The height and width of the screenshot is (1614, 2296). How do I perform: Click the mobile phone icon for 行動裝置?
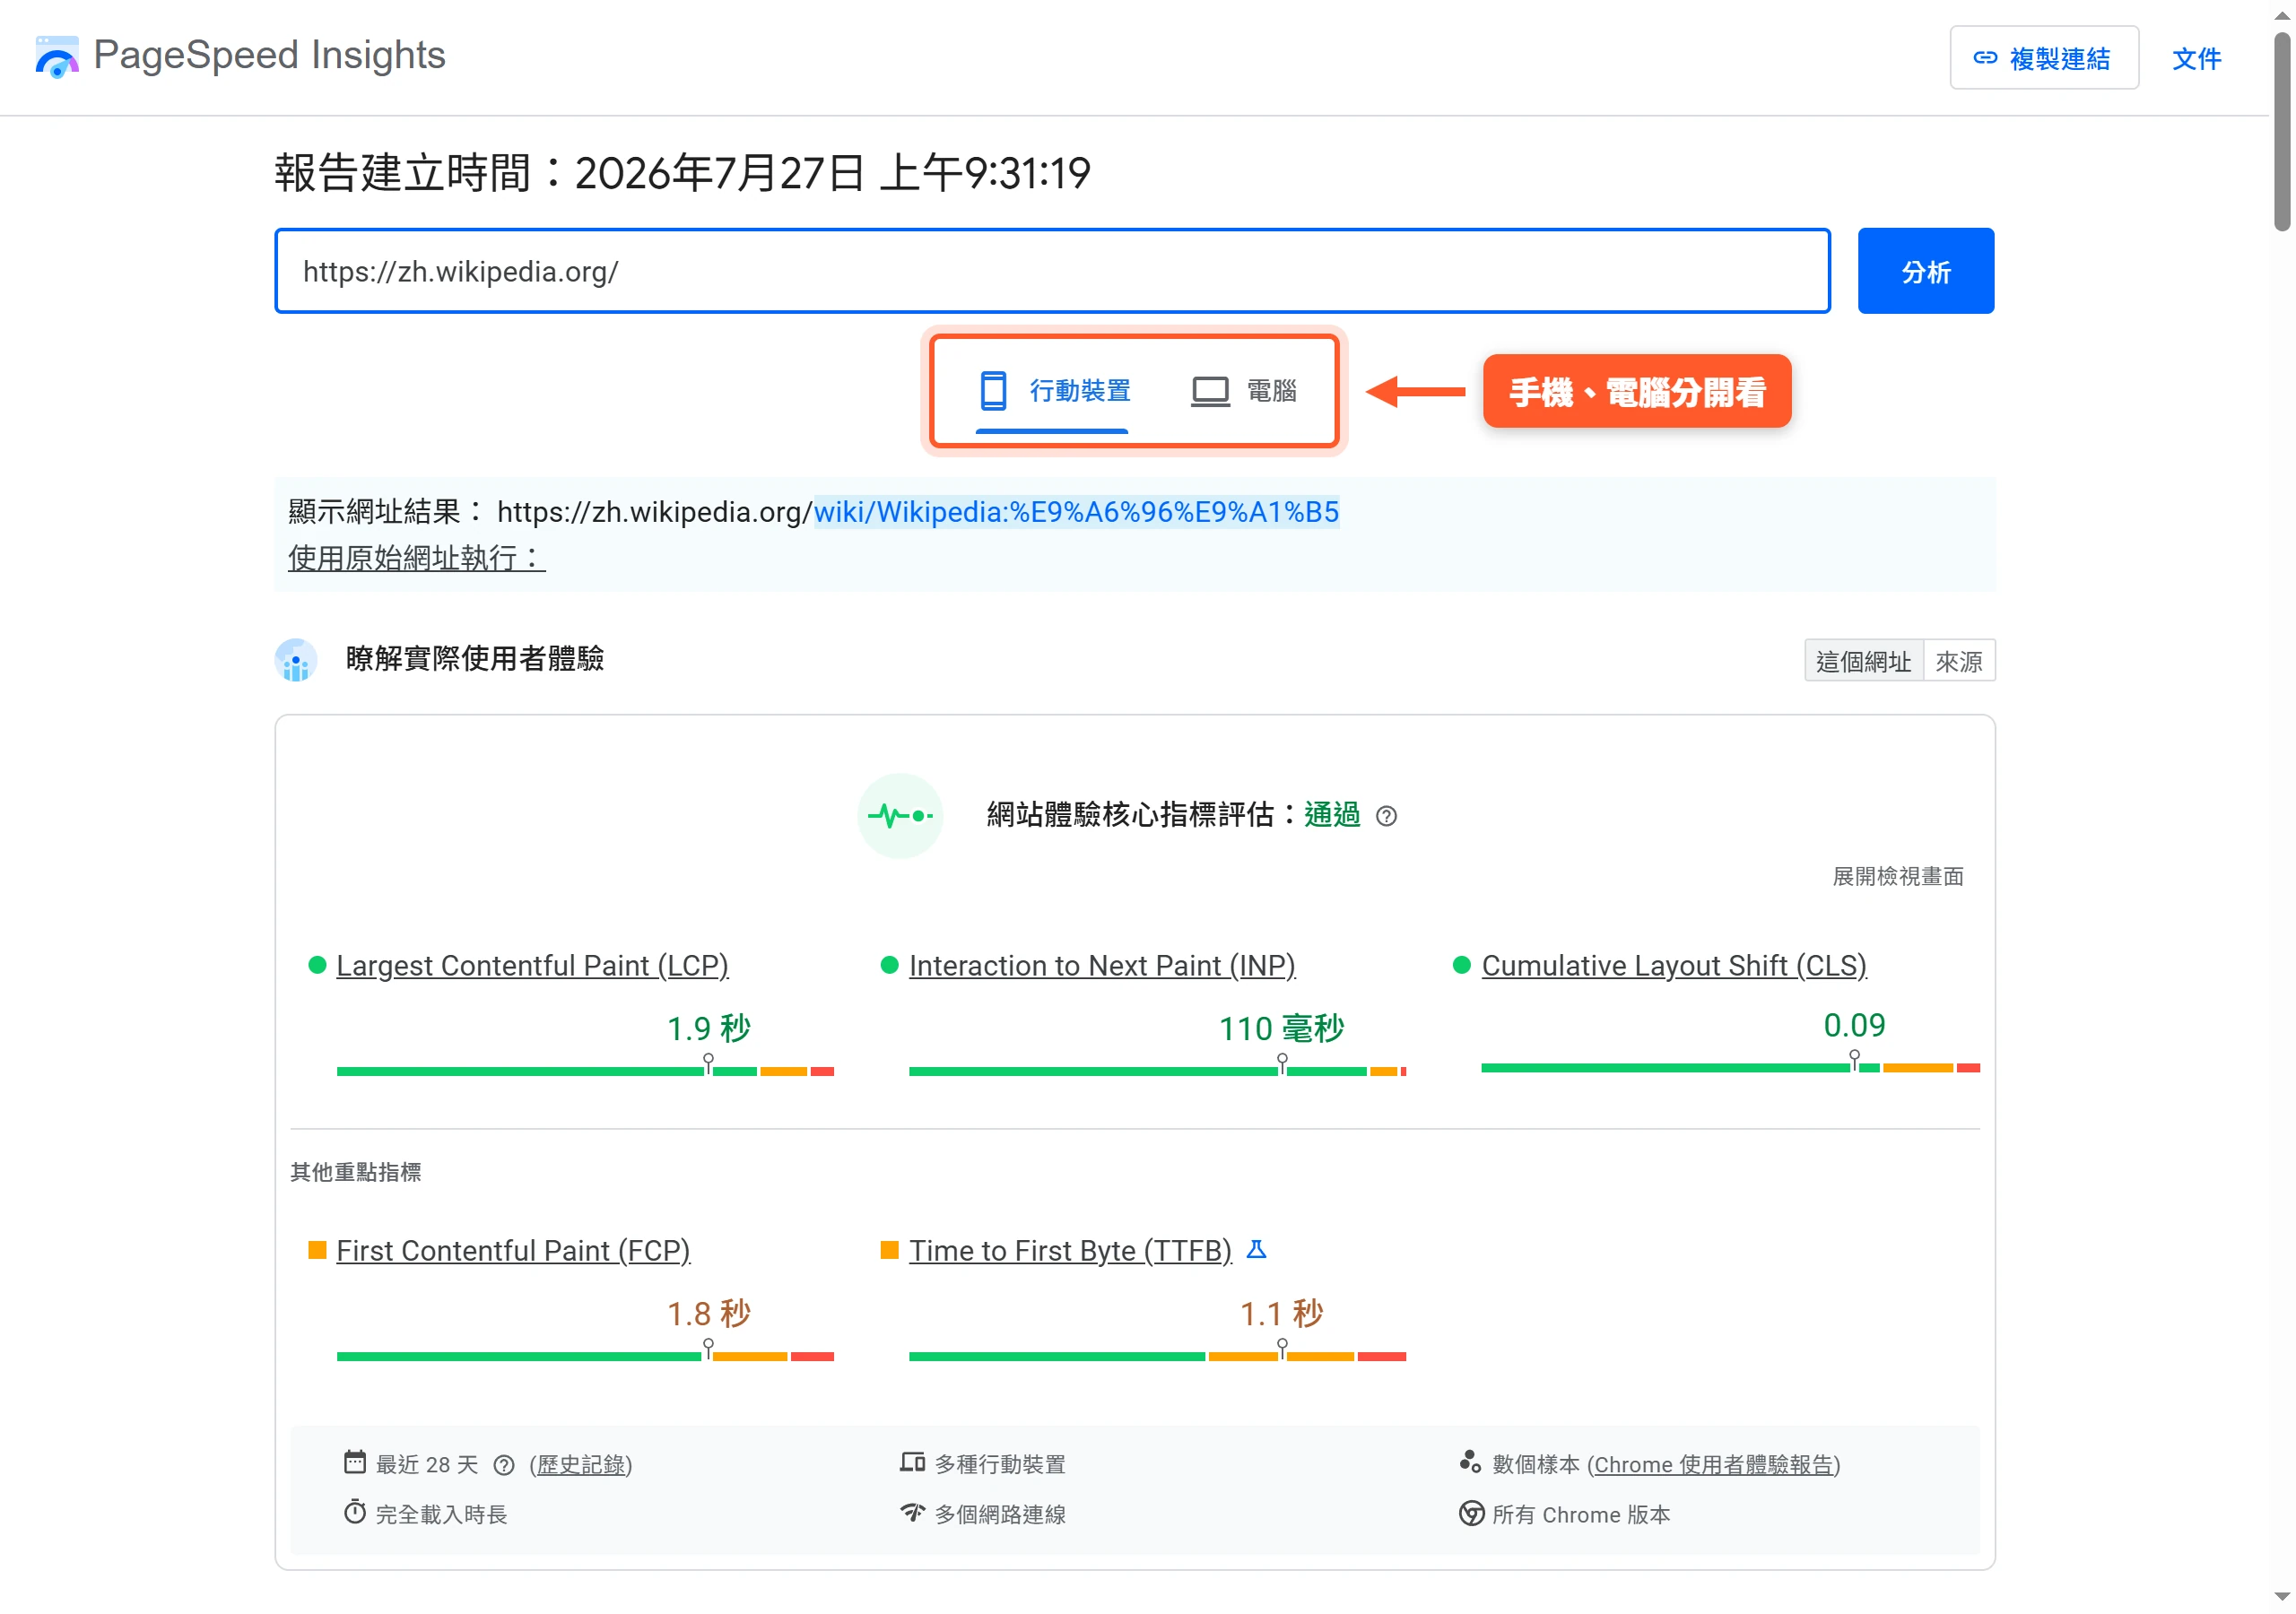(993, 390)
